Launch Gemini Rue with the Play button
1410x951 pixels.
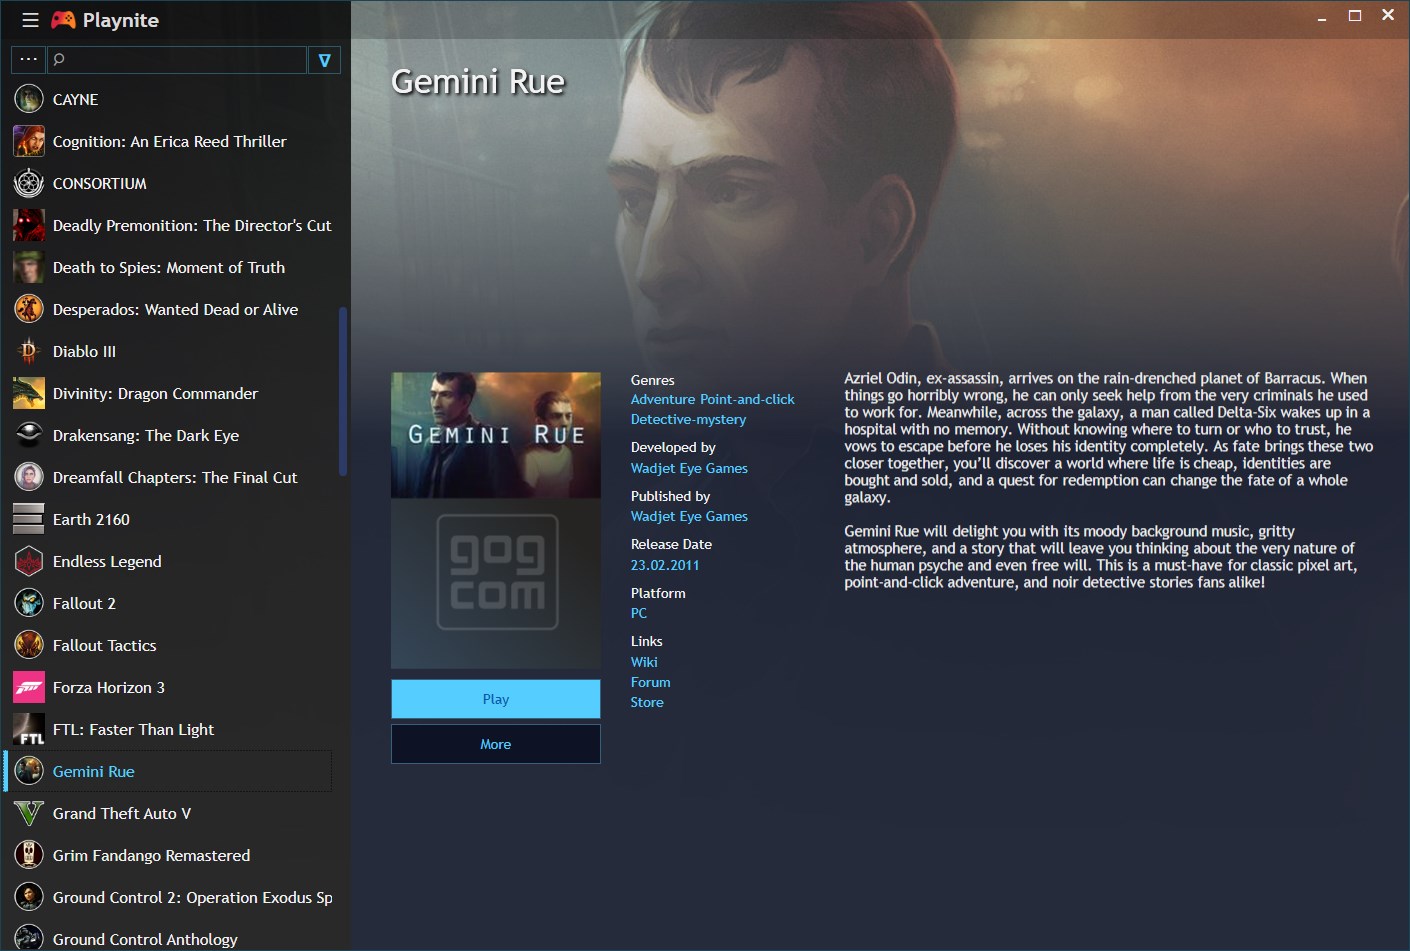click(x=495, y=699)
